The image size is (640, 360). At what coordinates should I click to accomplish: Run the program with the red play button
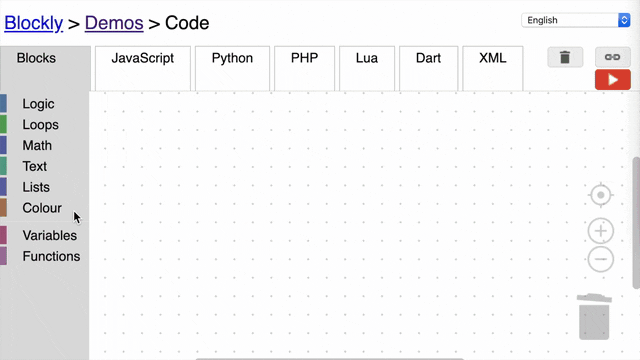point(612,80)
